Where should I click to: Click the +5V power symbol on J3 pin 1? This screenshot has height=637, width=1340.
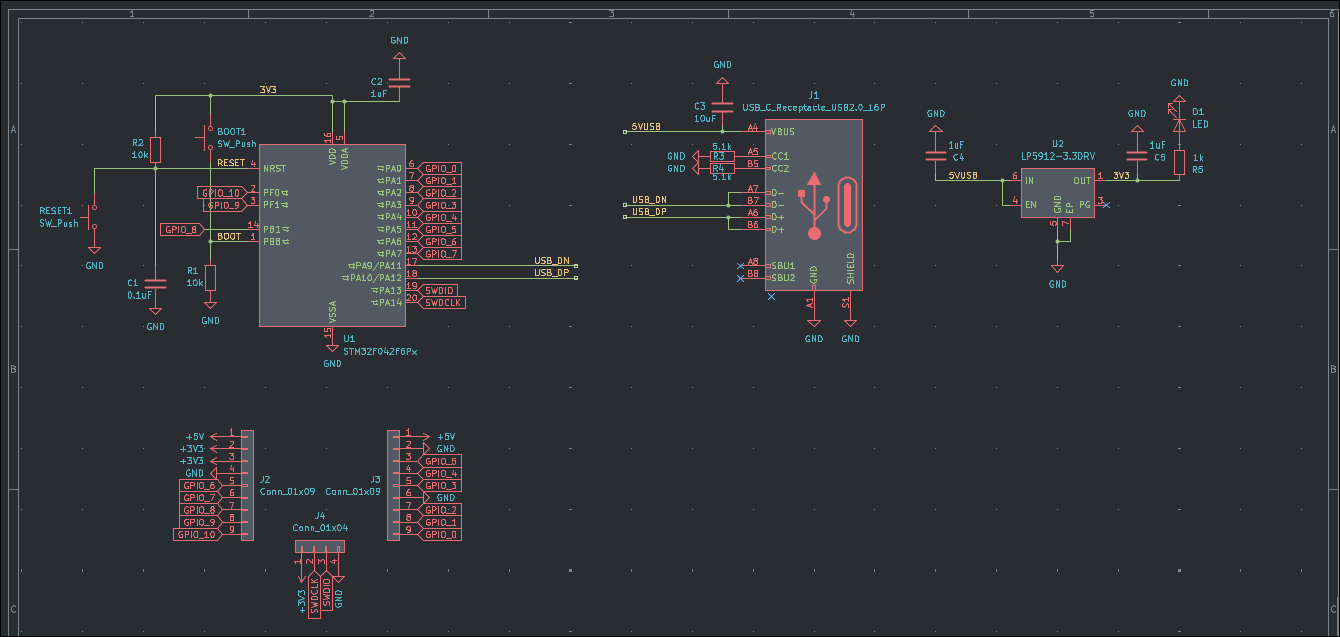[x=444, y=436]
